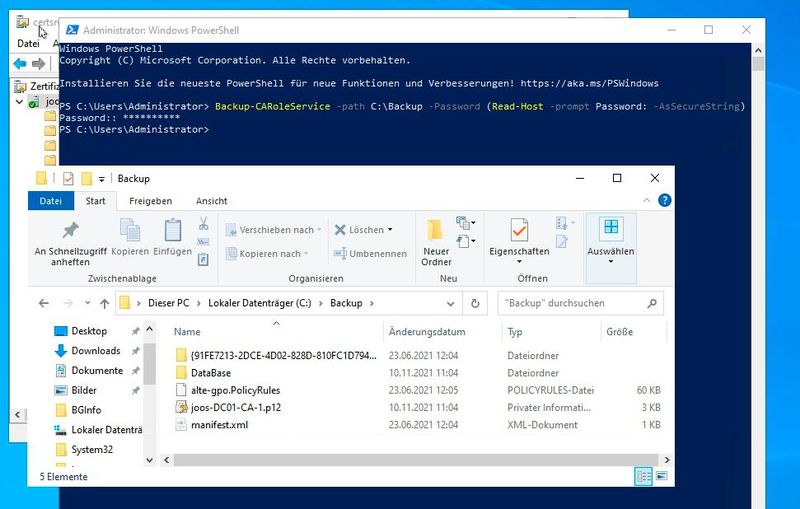Screen dimensions: 800x509
Task: Open Eigenschaften in the ribbon
Action: 519,242
